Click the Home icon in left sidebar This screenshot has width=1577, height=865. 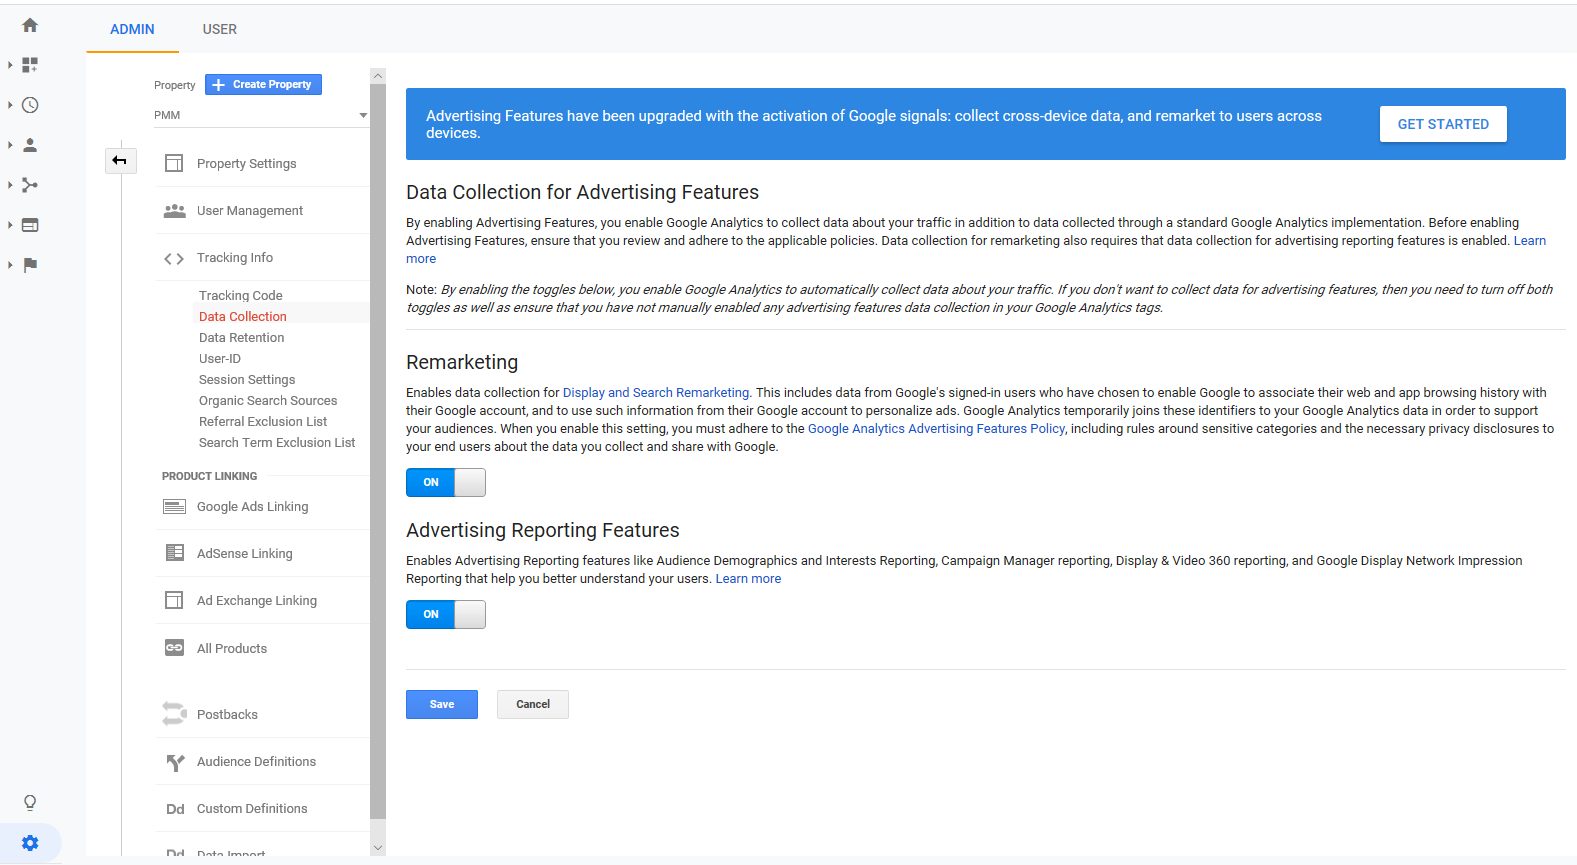[30, 25]
